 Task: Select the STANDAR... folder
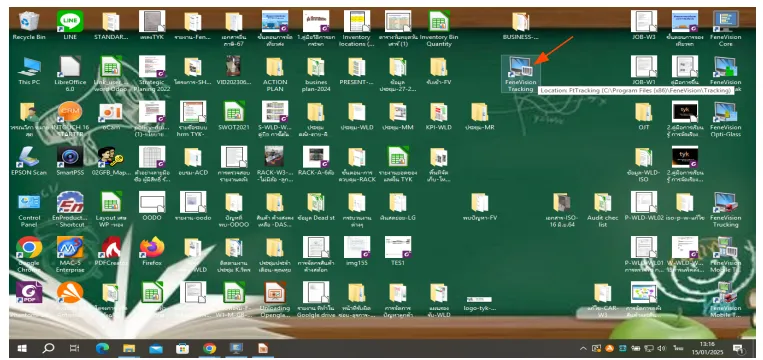click(111, 25)
